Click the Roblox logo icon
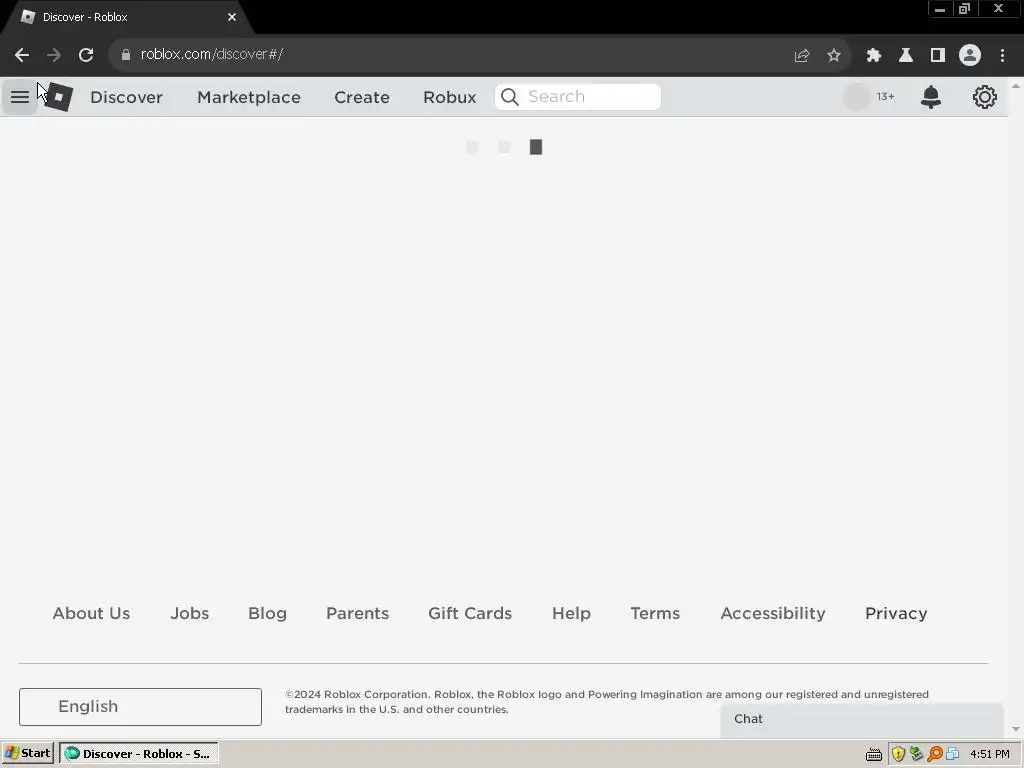The height and width of the screenshot is (768, 1024). [59, 97]
